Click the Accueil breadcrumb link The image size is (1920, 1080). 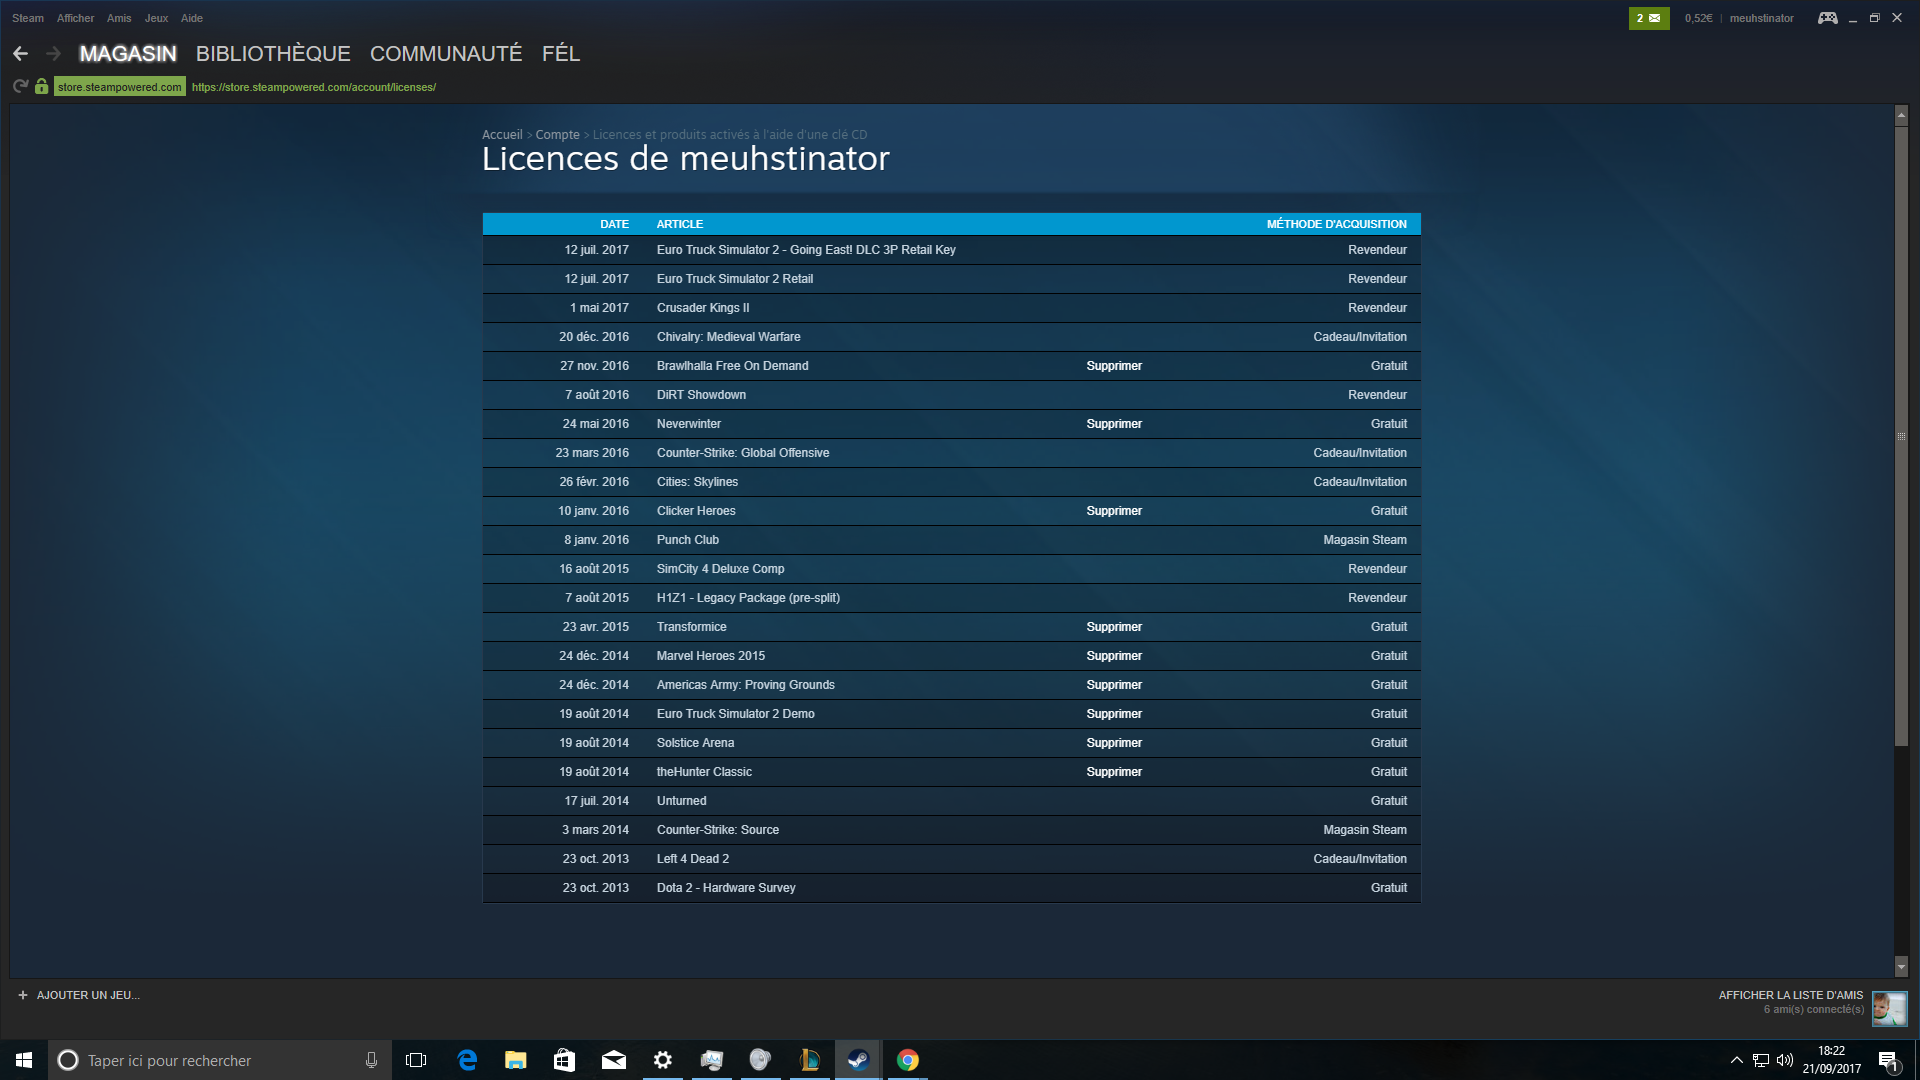point(502,135)
